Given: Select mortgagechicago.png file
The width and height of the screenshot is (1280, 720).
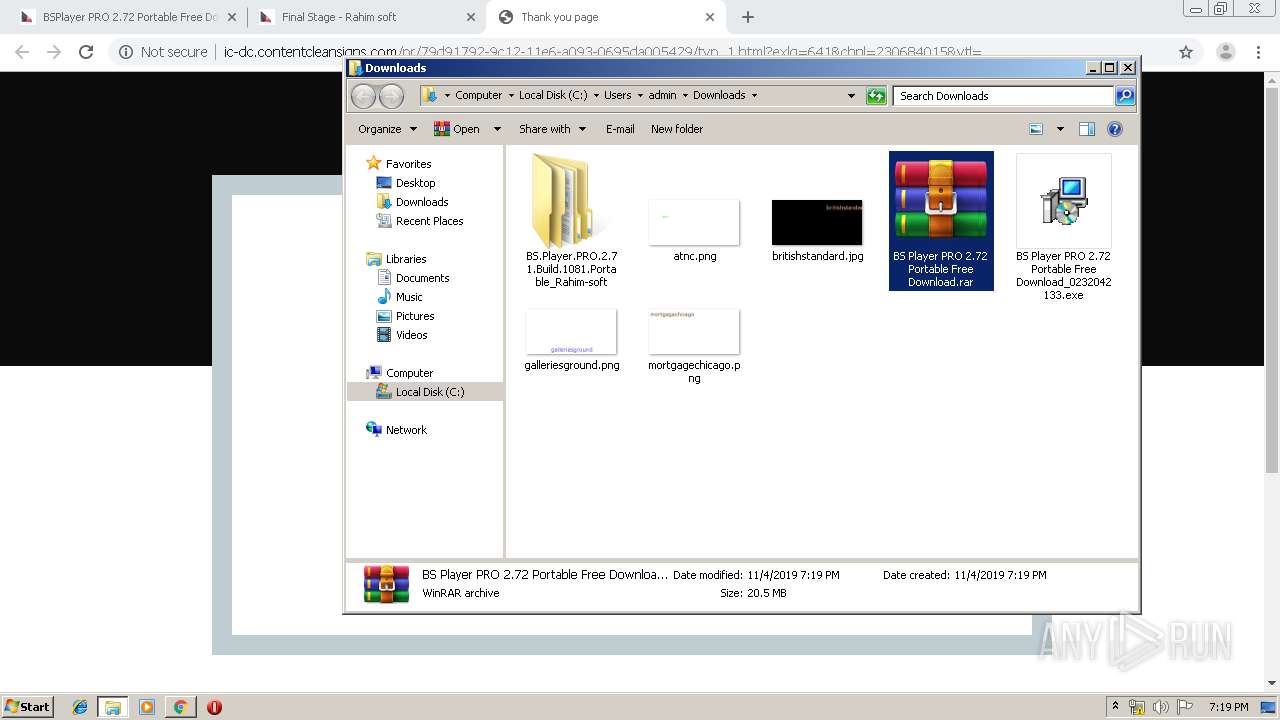Looking at the screenshot, I should coord(694,346).
